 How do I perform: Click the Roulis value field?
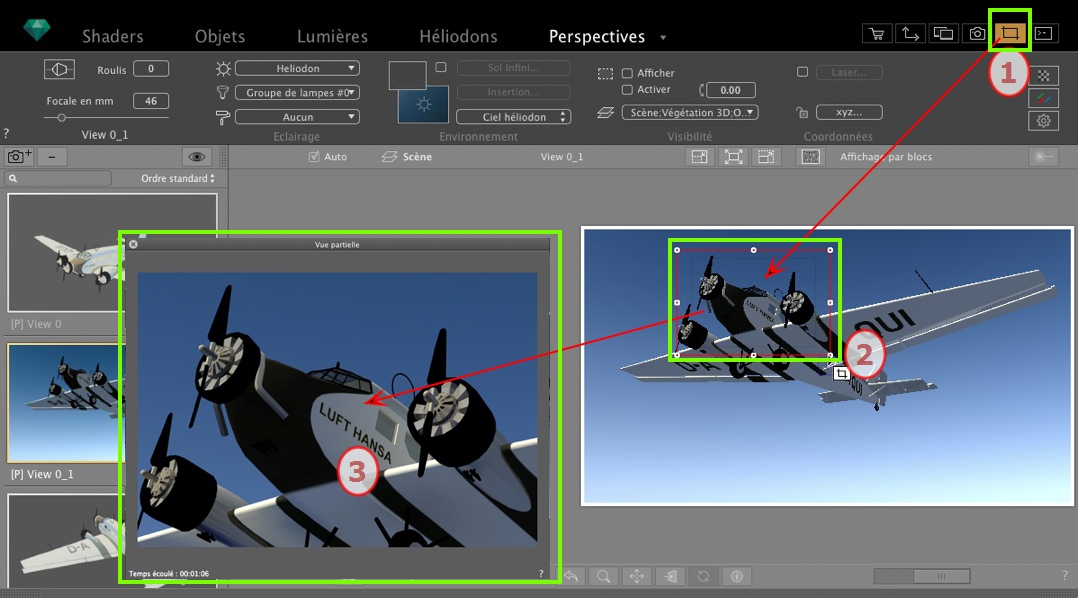click(151, 69)
